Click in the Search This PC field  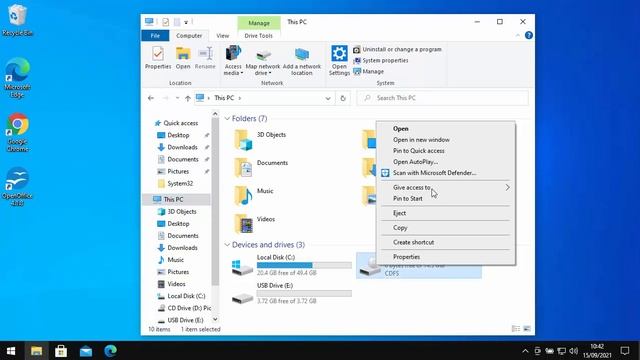[x=443, y=98]
